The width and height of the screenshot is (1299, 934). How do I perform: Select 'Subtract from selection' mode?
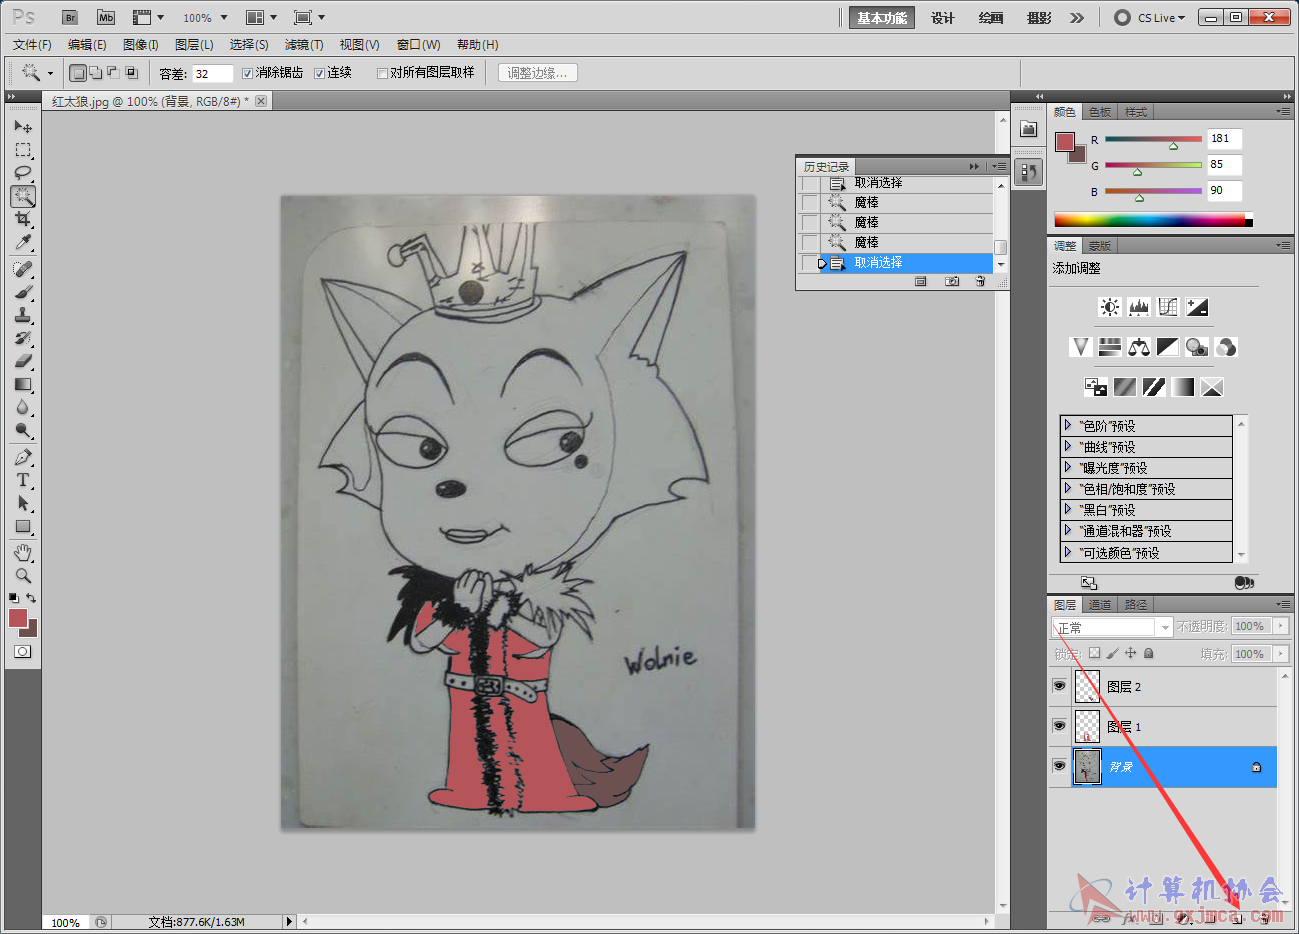coord(113,73)
